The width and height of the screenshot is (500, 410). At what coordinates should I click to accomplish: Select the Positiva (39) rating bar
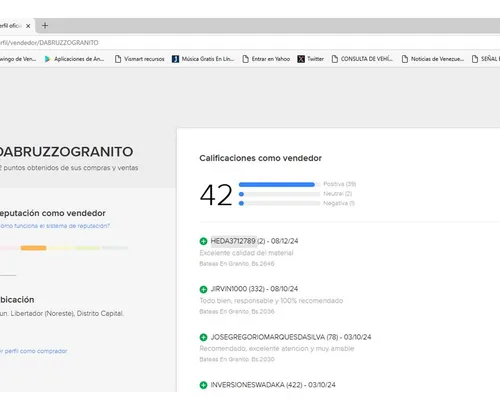point(279,184)
